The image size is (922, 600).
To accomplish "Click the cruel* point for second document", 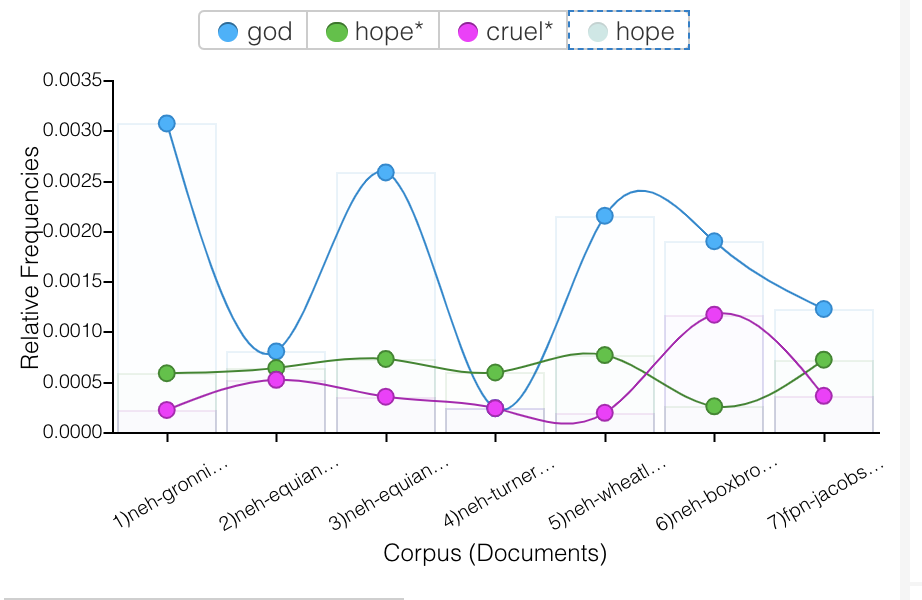I will pyautogui.click(x=276, y=380).
